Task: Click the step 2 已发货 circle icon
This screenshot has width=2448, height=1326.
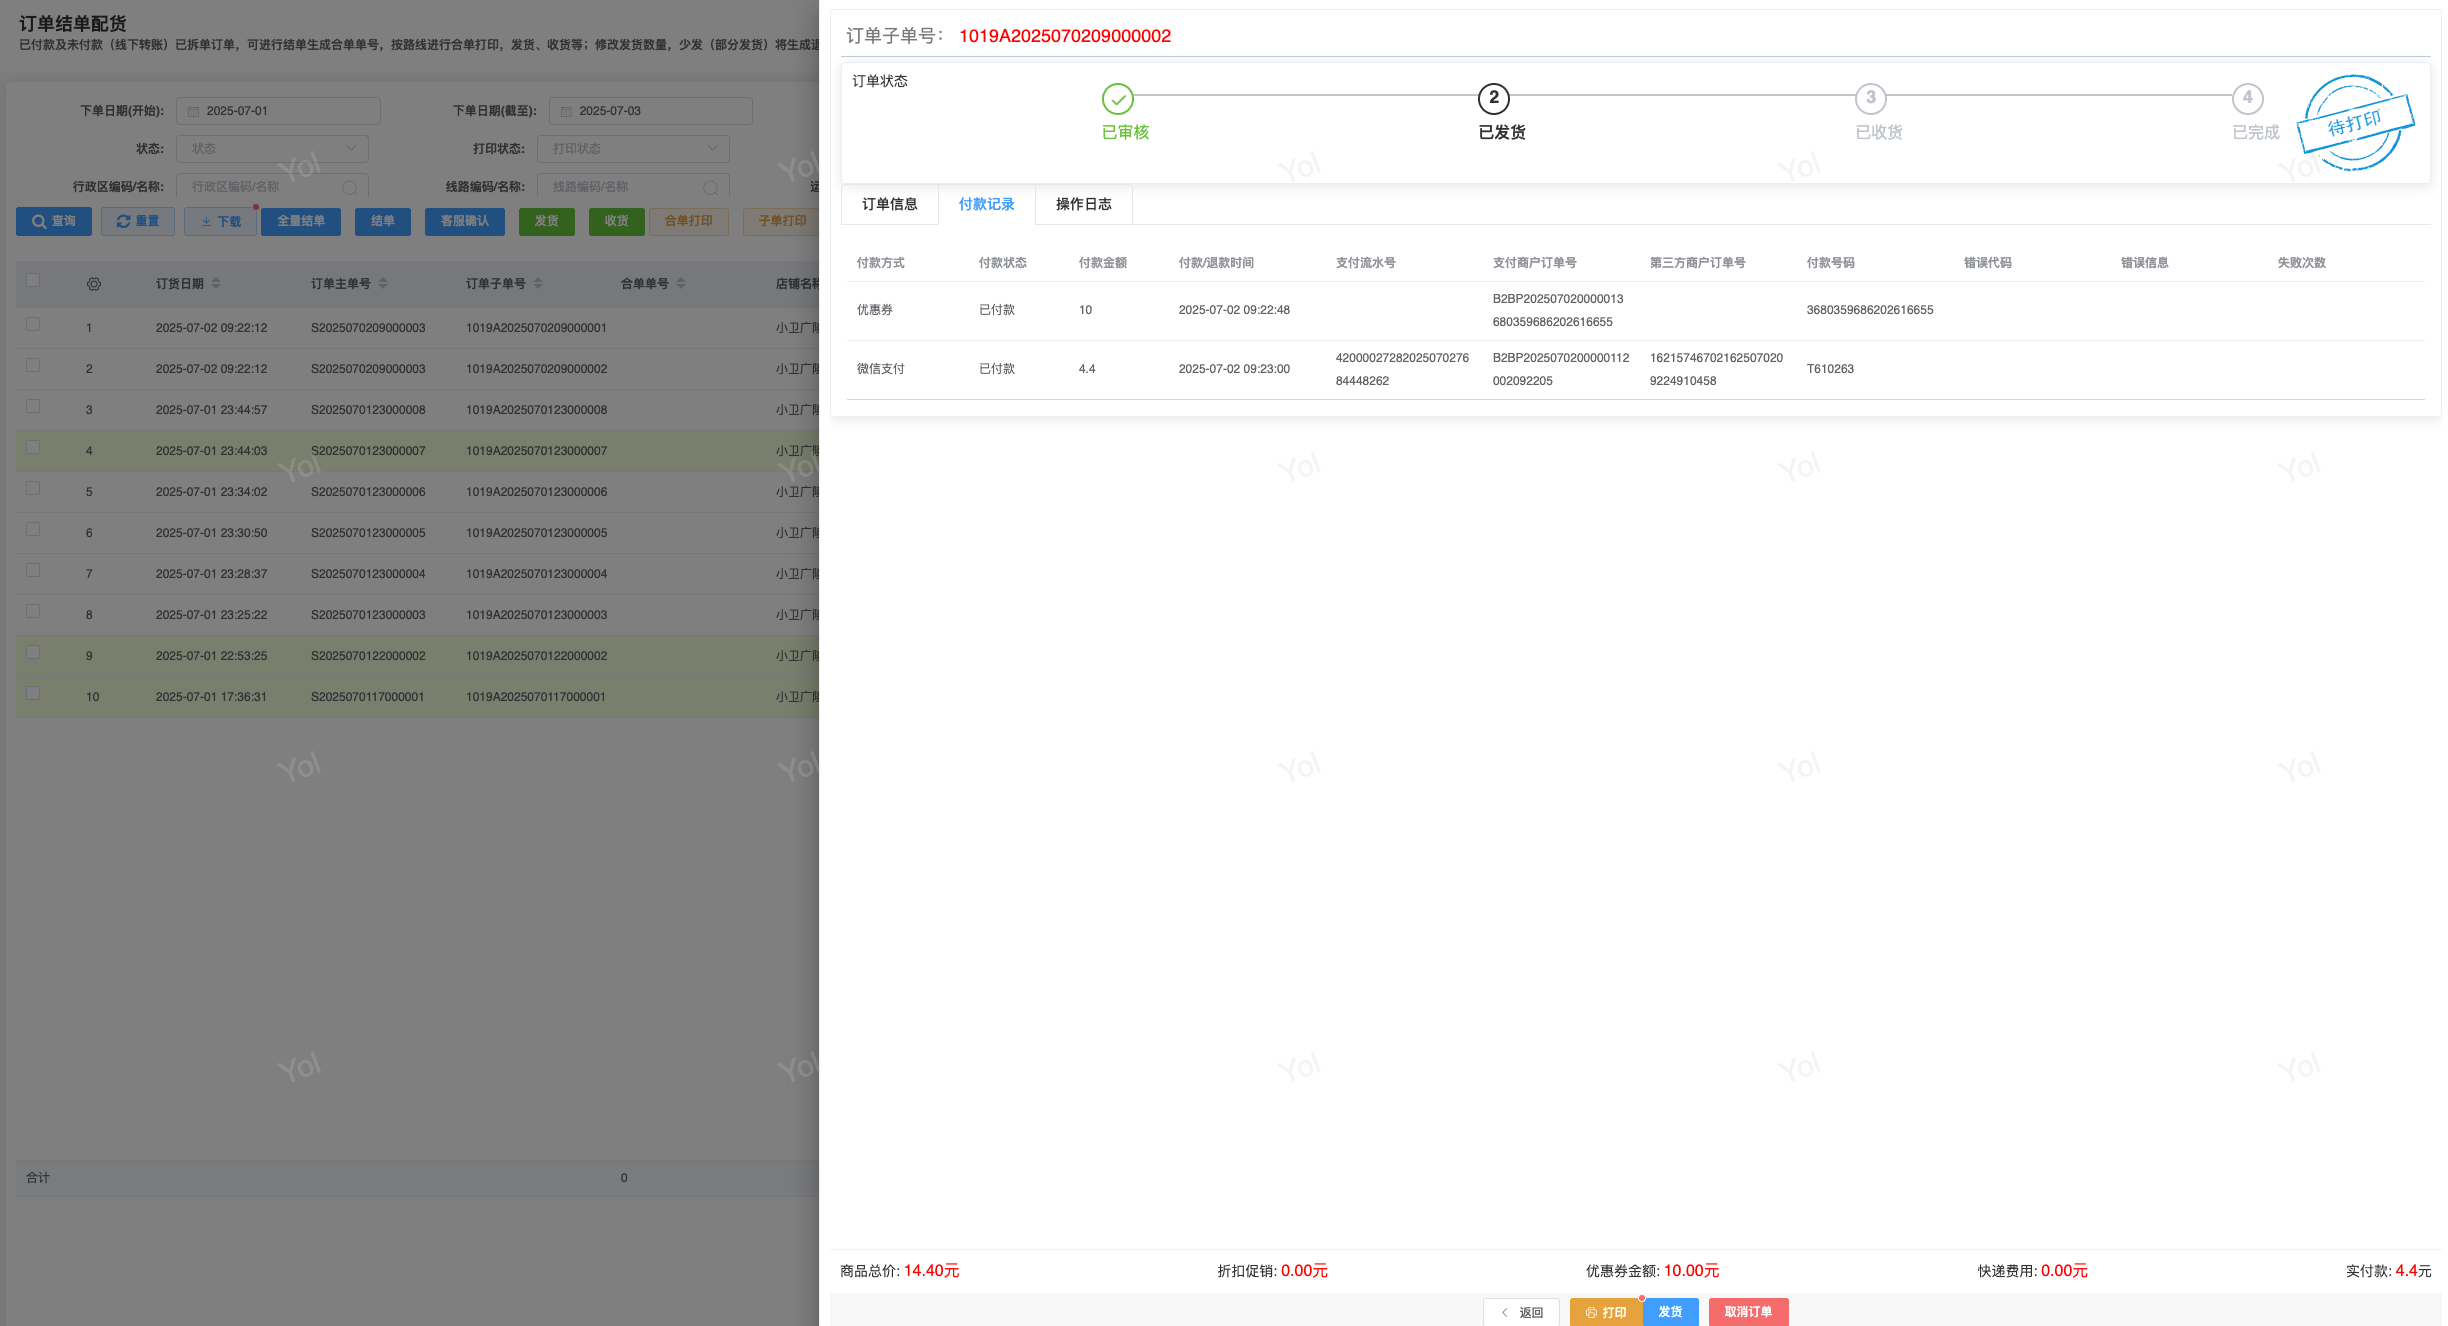Action: (1493, 98)
